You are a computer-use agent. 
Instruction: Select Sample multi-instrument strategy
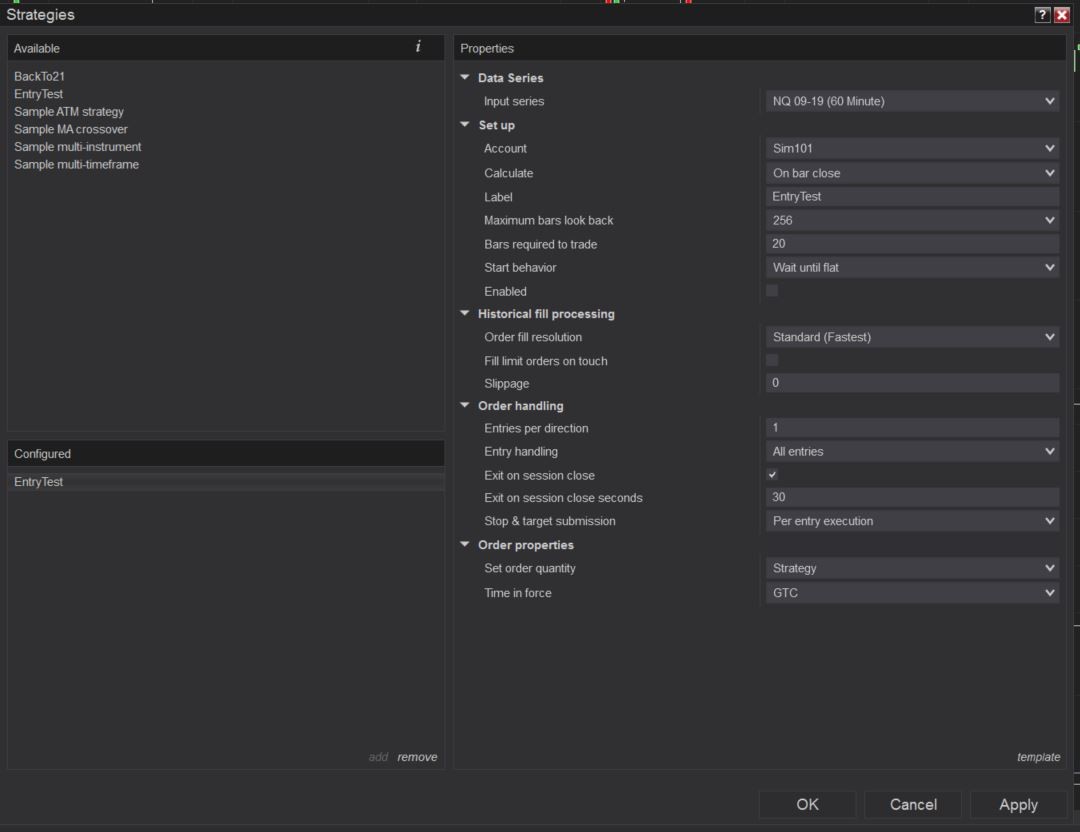pos(77,147)
